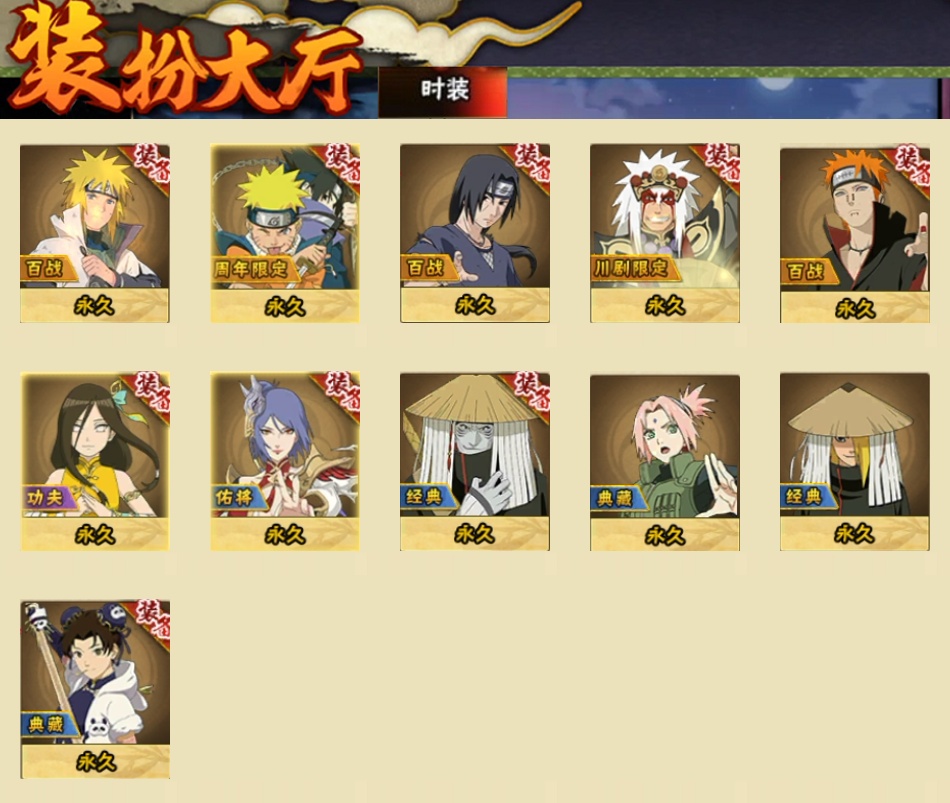Select the blond Minato 百战 costume portrait
This screenshot has width=950, height=803.
tap(95, 233)
